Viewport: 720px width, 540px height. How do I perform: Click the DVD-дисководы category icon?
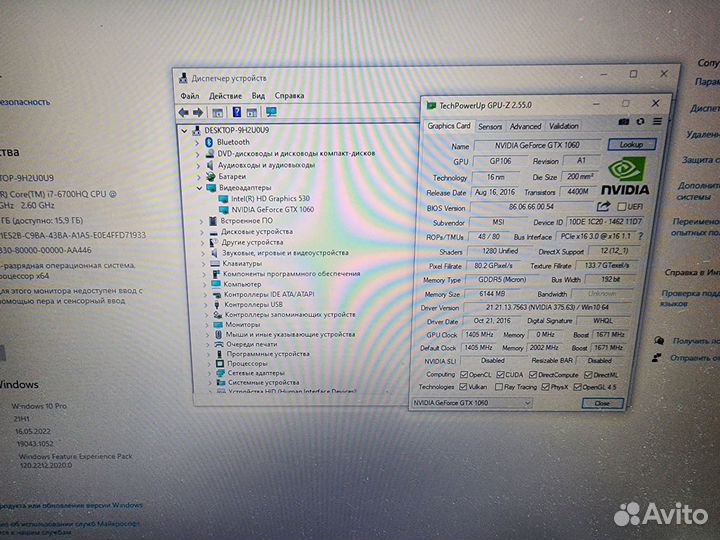[x=210, y=153]
